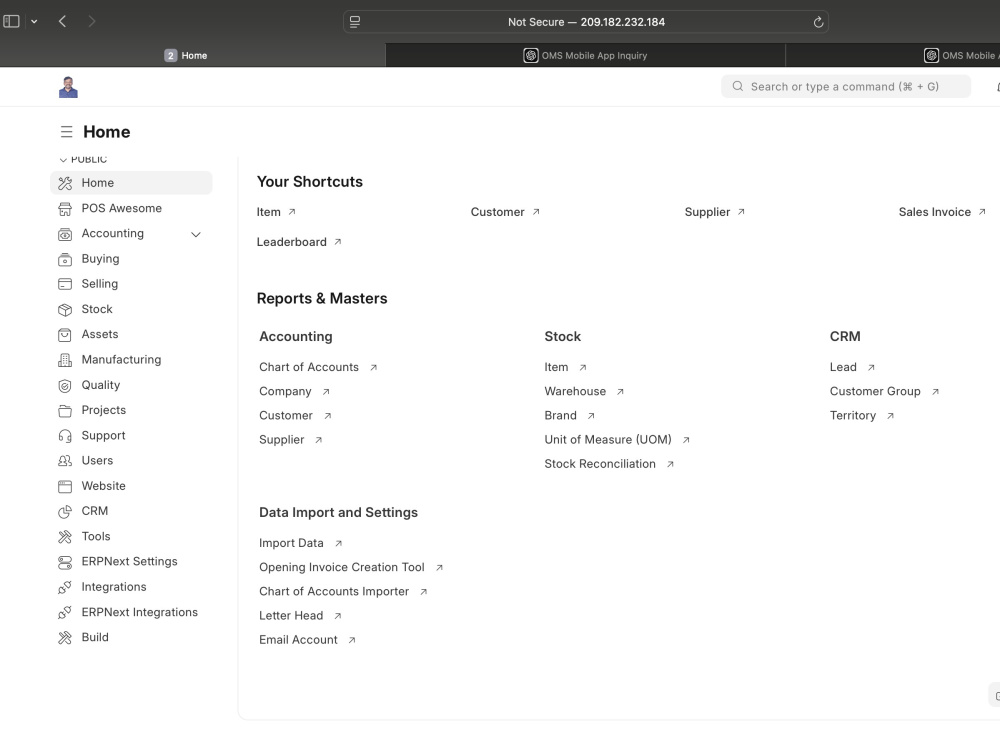
Task: Click the Tools sidebar icon
Action: tap(65, 537)
